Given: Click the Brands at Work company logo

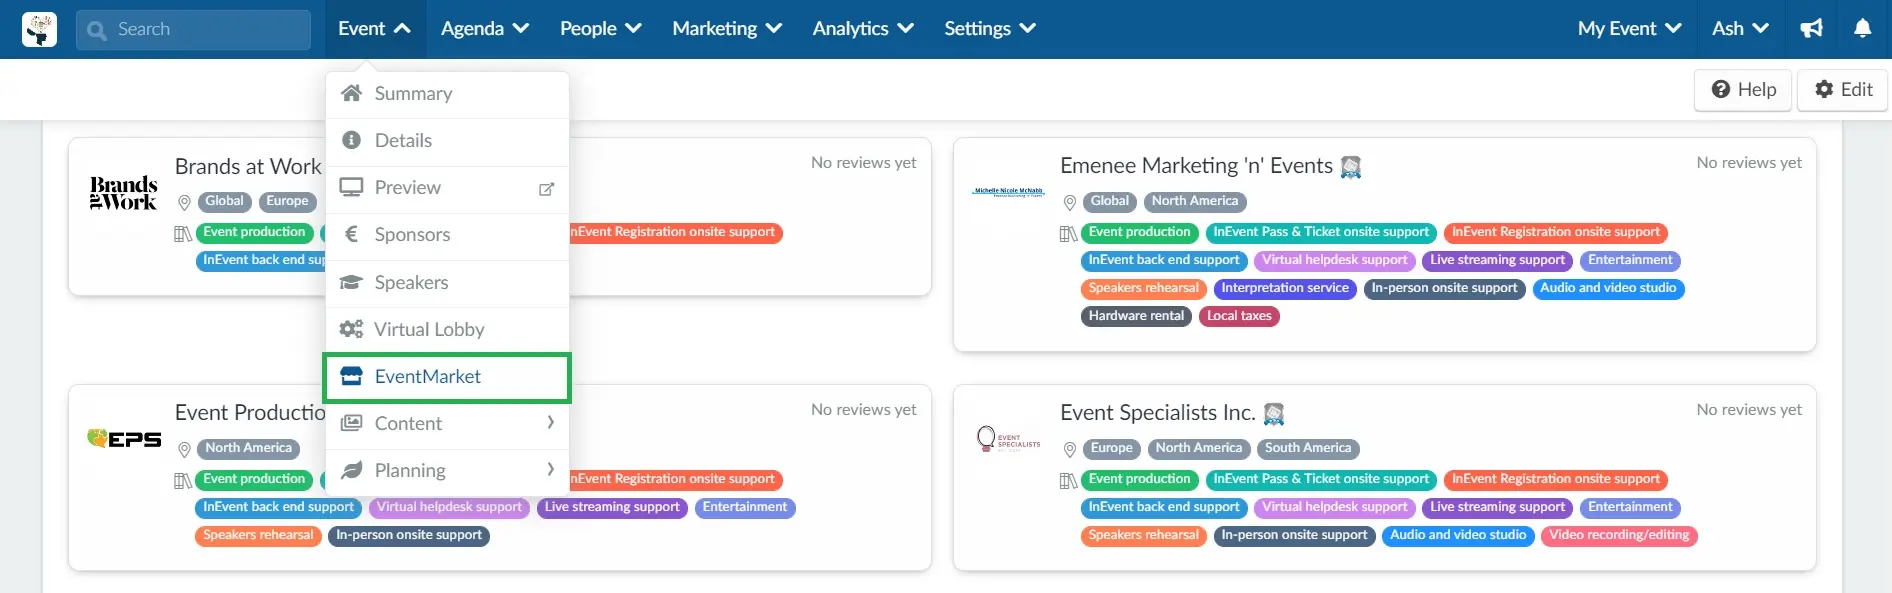Looking at the screenshot, I should pyautogui.click(x=124, y=193).
